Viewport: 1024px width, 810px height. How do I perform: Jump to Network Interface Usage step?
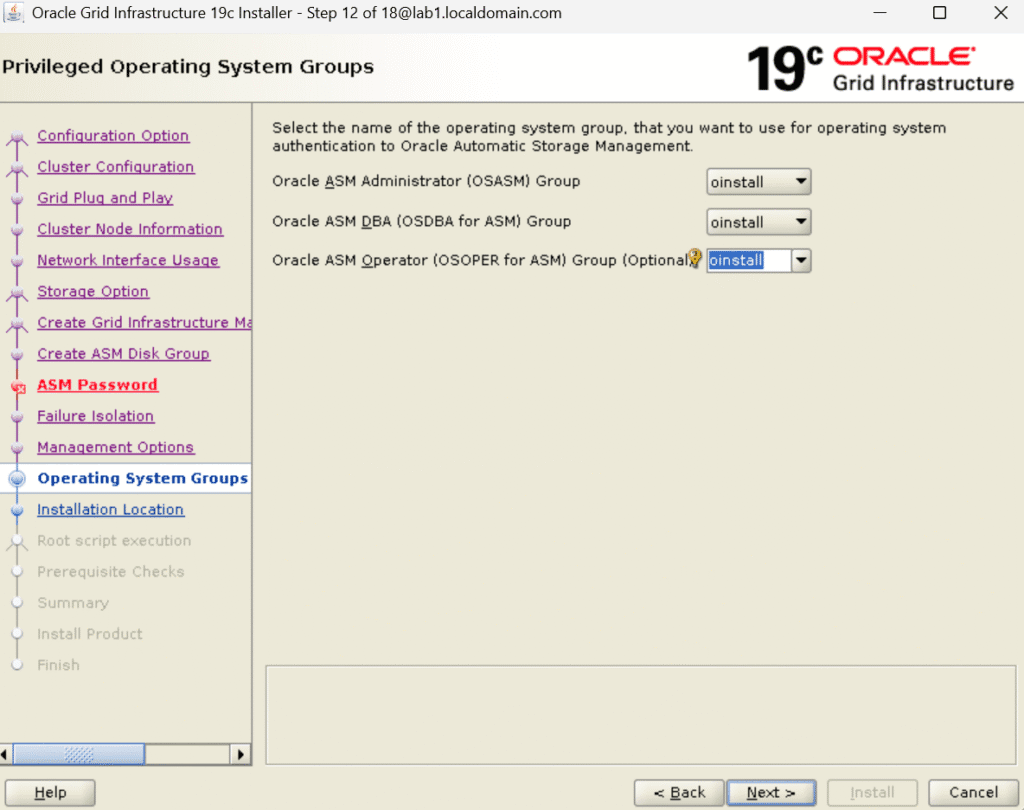(x=128, y=261)
